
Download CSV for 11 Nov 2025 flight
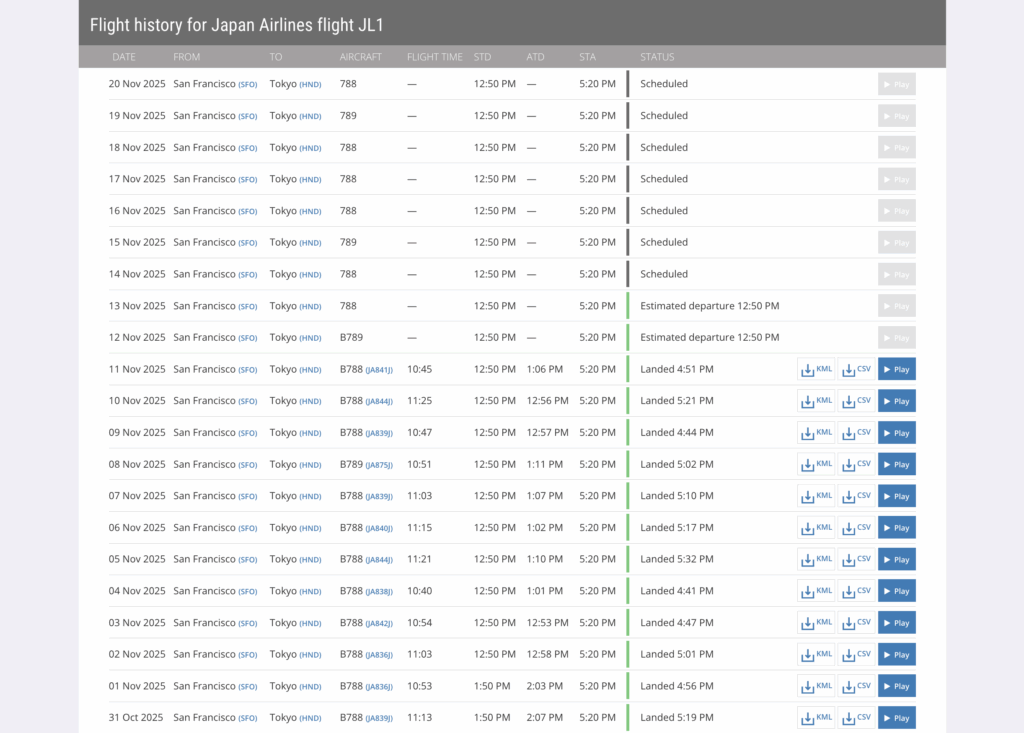[x=856, y=370]
